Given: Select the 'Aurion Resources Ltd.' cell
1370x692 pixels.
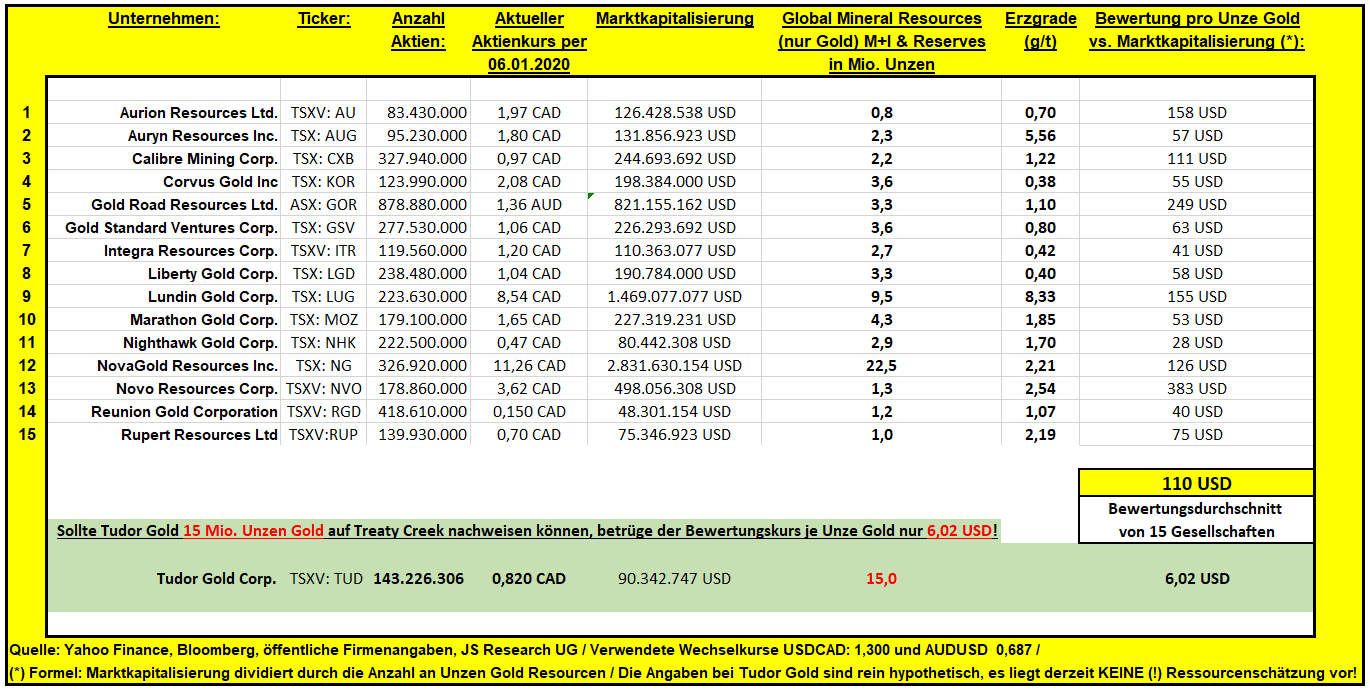Looking at the screenshot, I should (x=199, y=113).
